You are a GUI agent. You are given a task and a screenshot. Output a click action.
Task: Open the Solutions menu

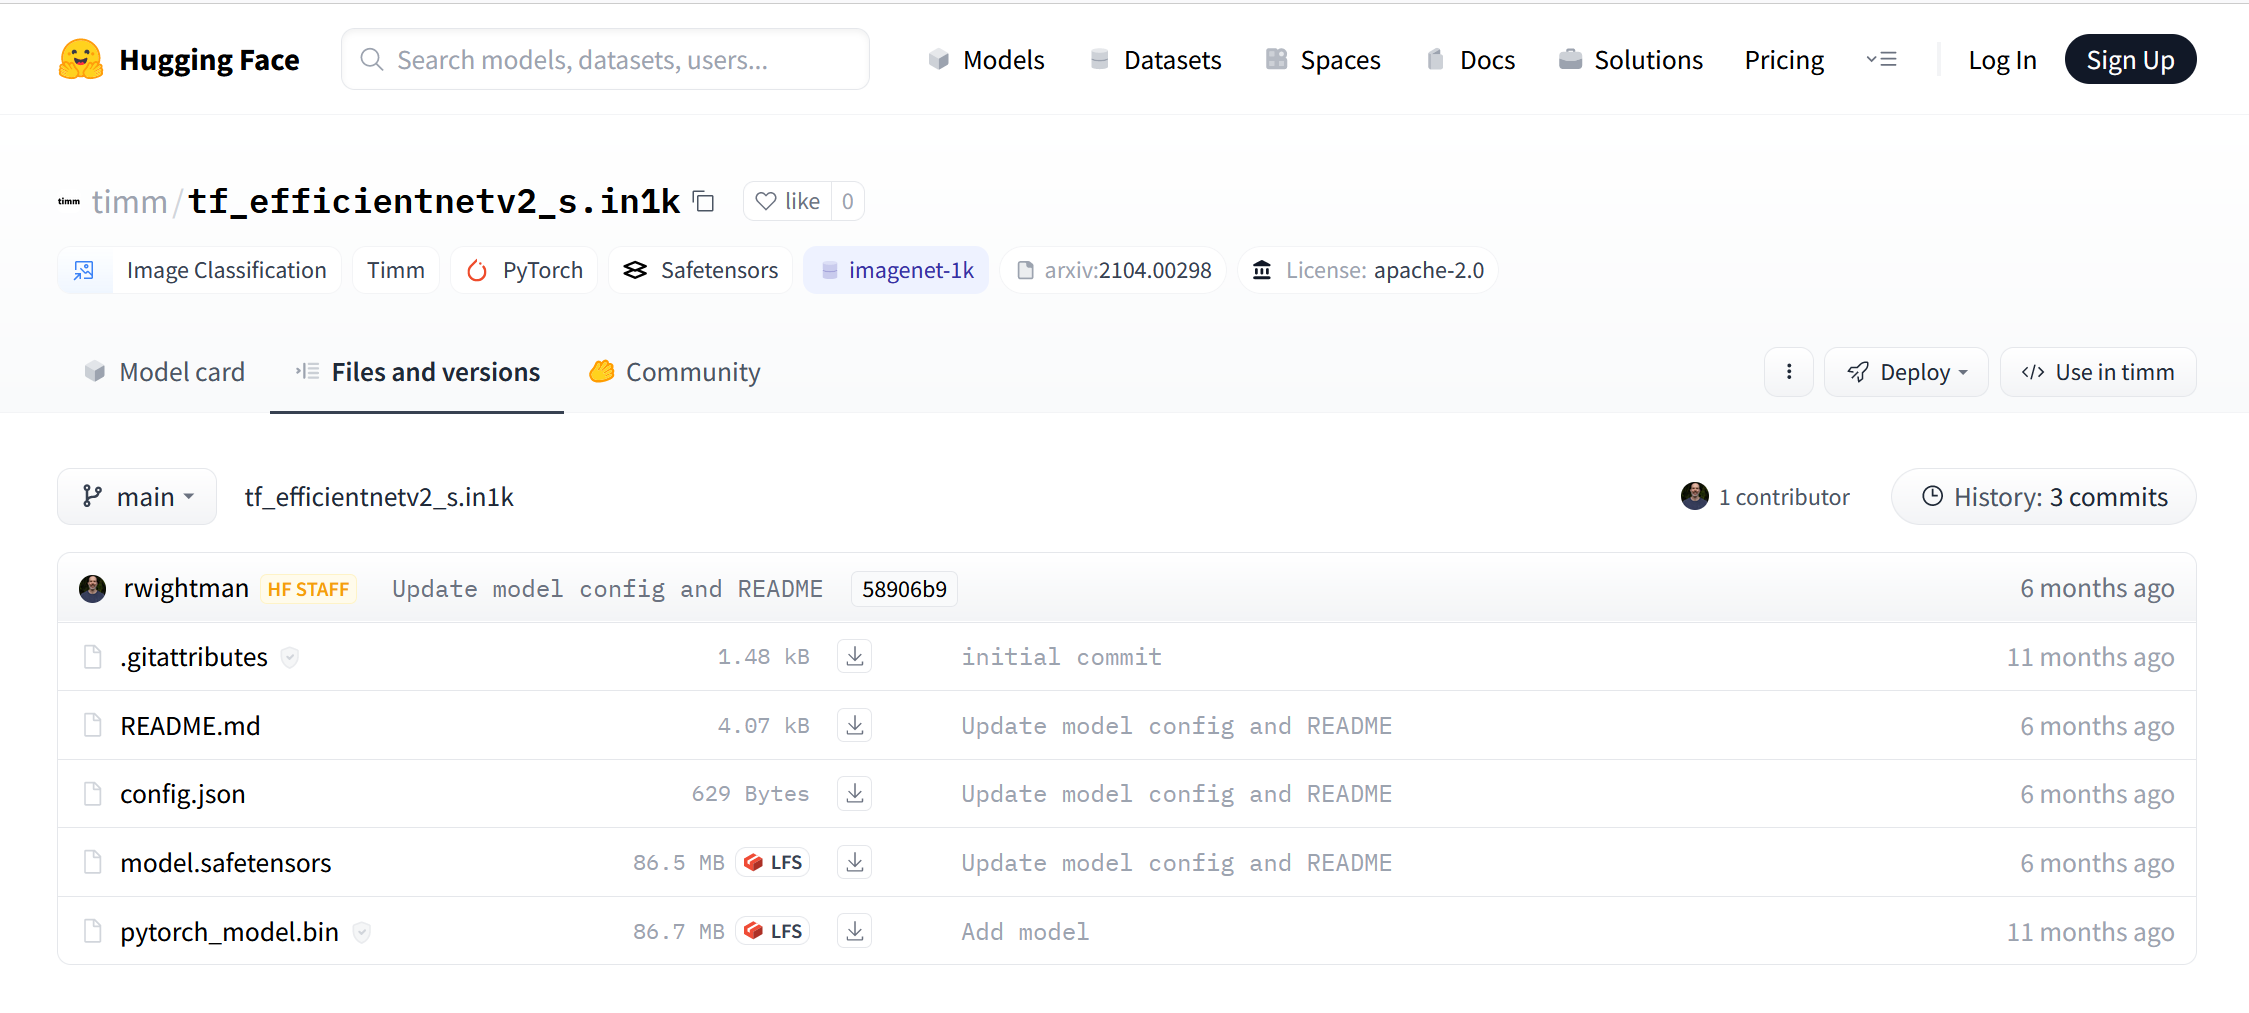(x=1630, y=60)
